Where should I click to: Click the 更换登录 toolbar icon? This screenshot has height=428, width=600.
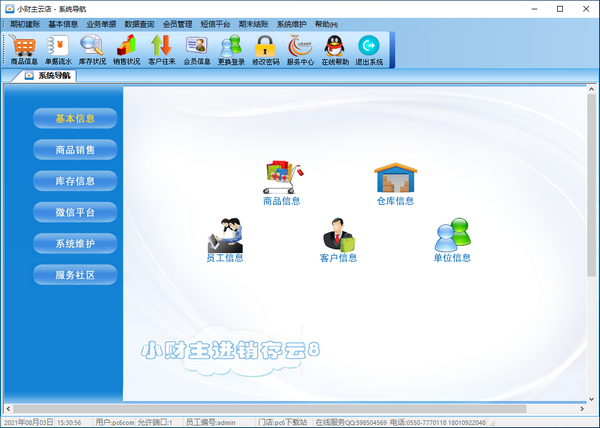click(230, 48)
